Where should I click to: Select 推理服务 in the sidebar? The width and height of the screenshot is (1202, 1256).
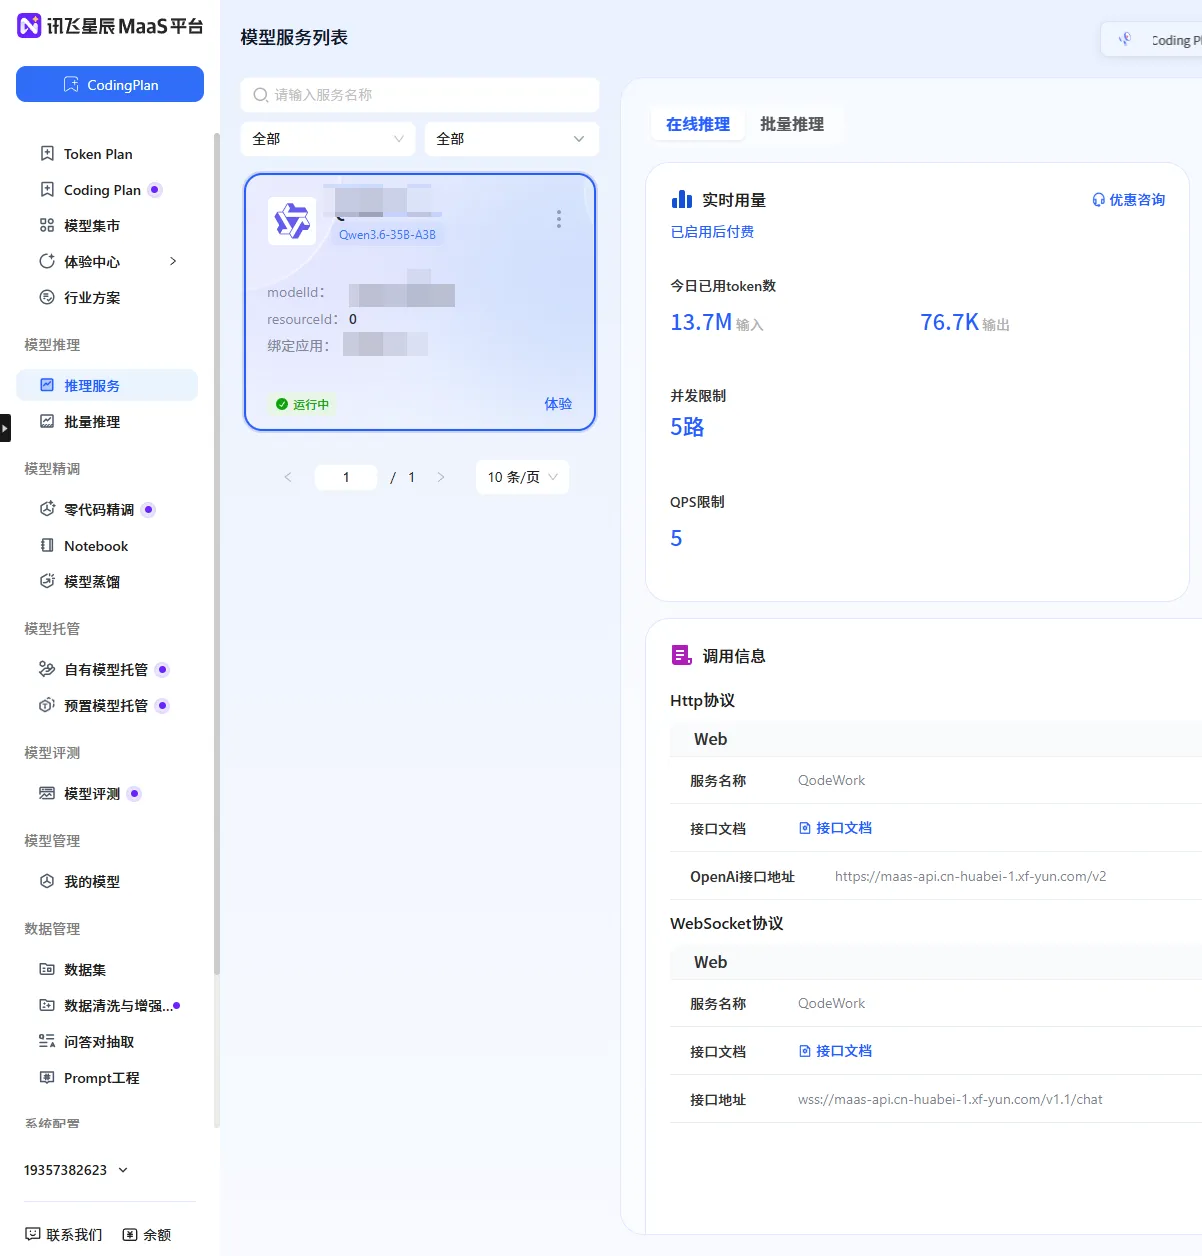coord(107,385)
